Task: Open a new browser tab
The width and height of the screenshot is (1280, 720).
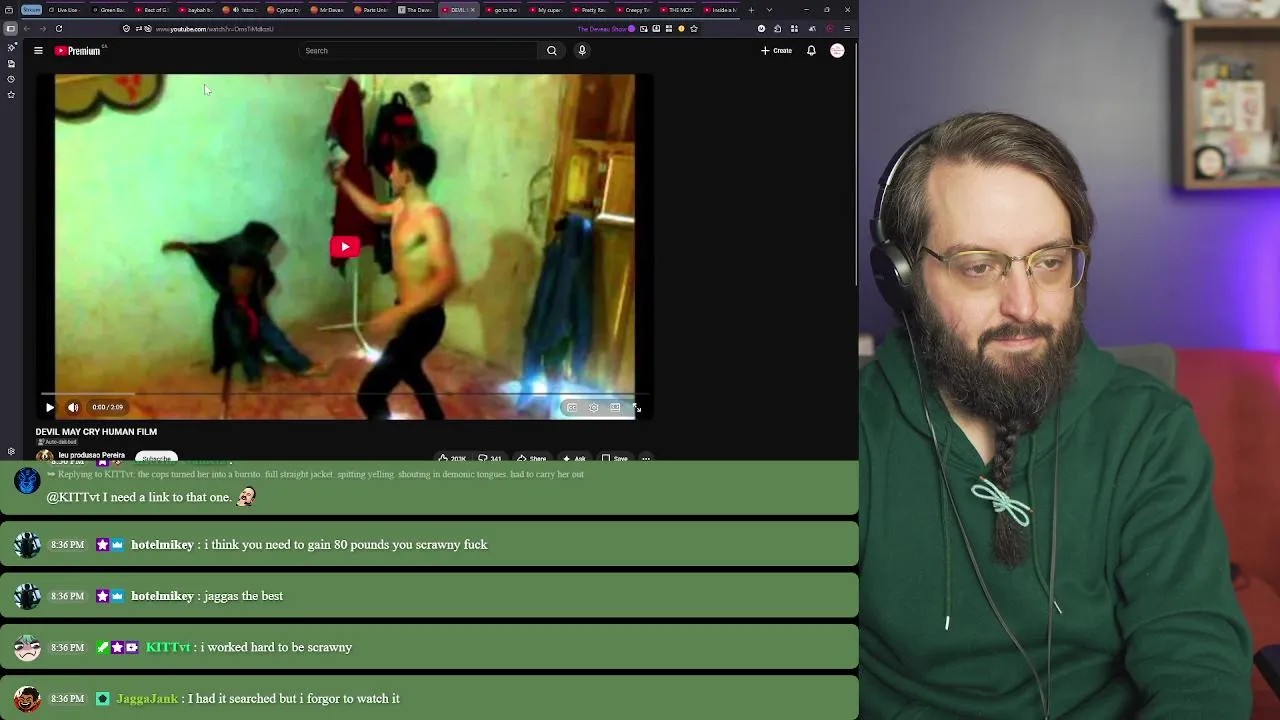Action: click(751, 10)
